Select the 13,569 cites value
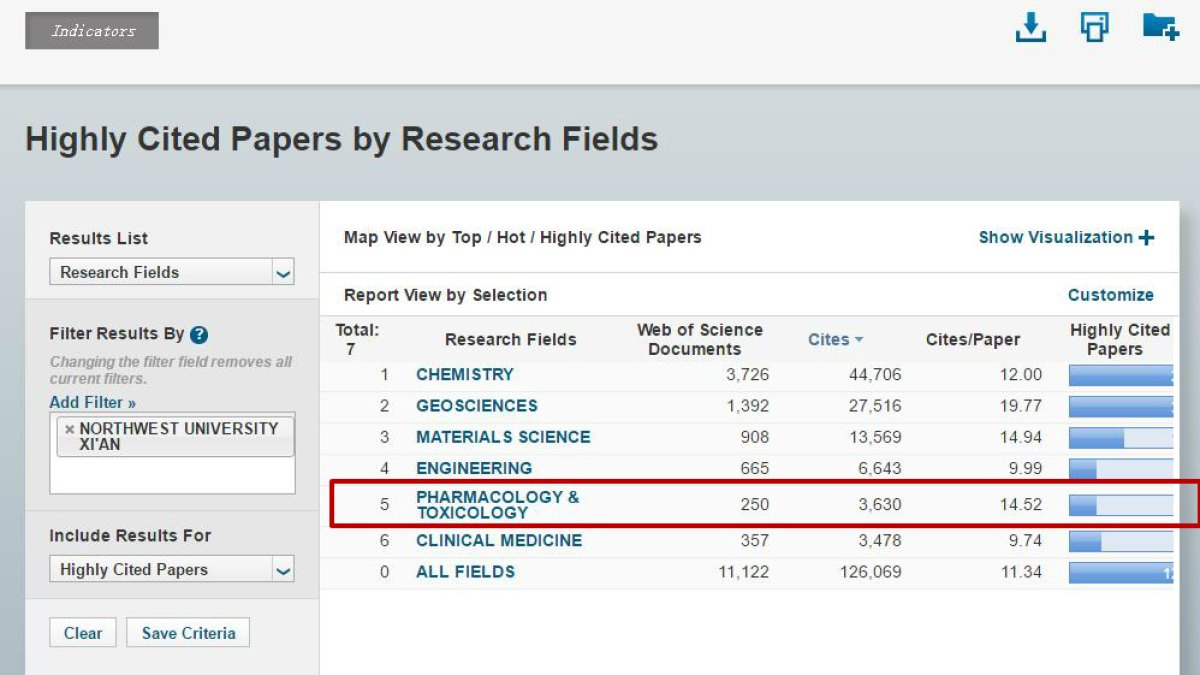The image size is (1200, 675). pyautogui.click(x=874, y=437)
